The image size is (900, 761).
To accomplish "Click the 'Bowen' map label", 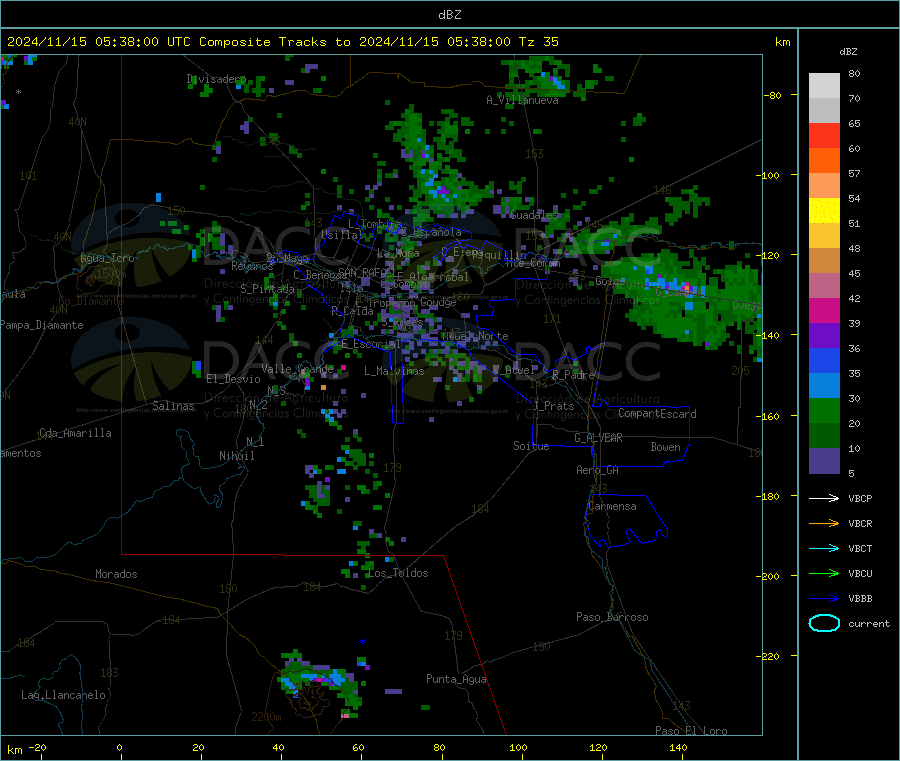I will tap(666, 447).
